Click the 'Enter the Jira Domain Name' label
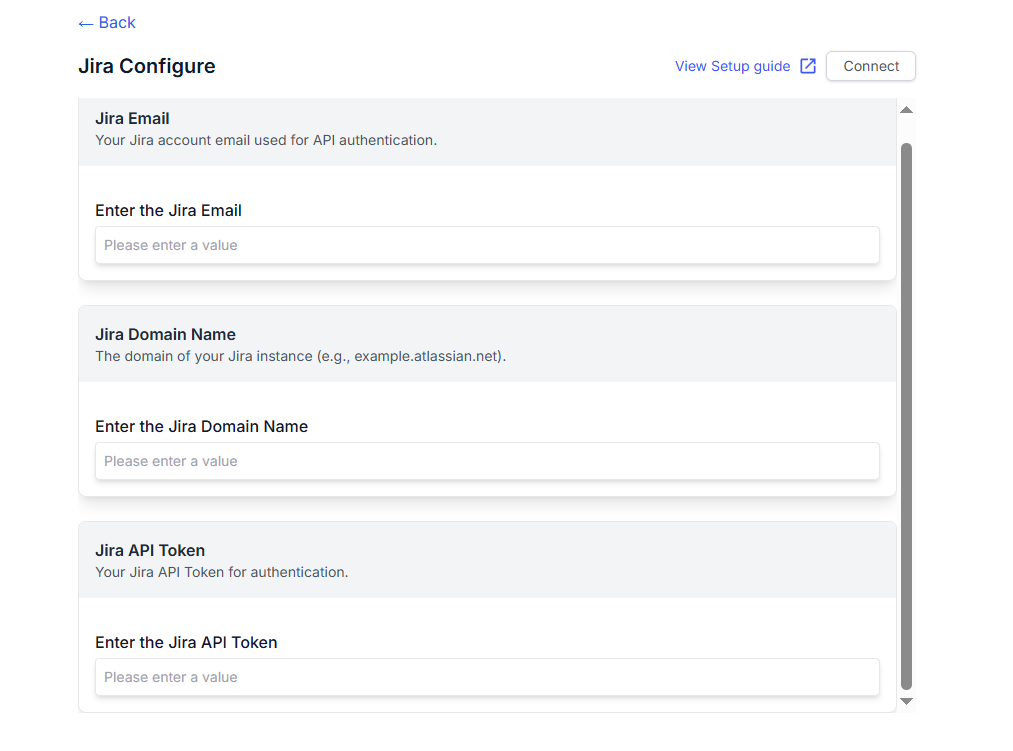The image size is (1013, 751). tap(202, 427)
